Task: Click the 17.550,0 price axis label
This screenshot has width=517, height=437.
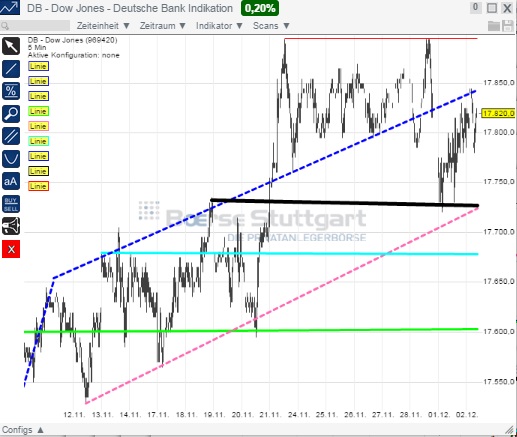Action: click(499, 381)
